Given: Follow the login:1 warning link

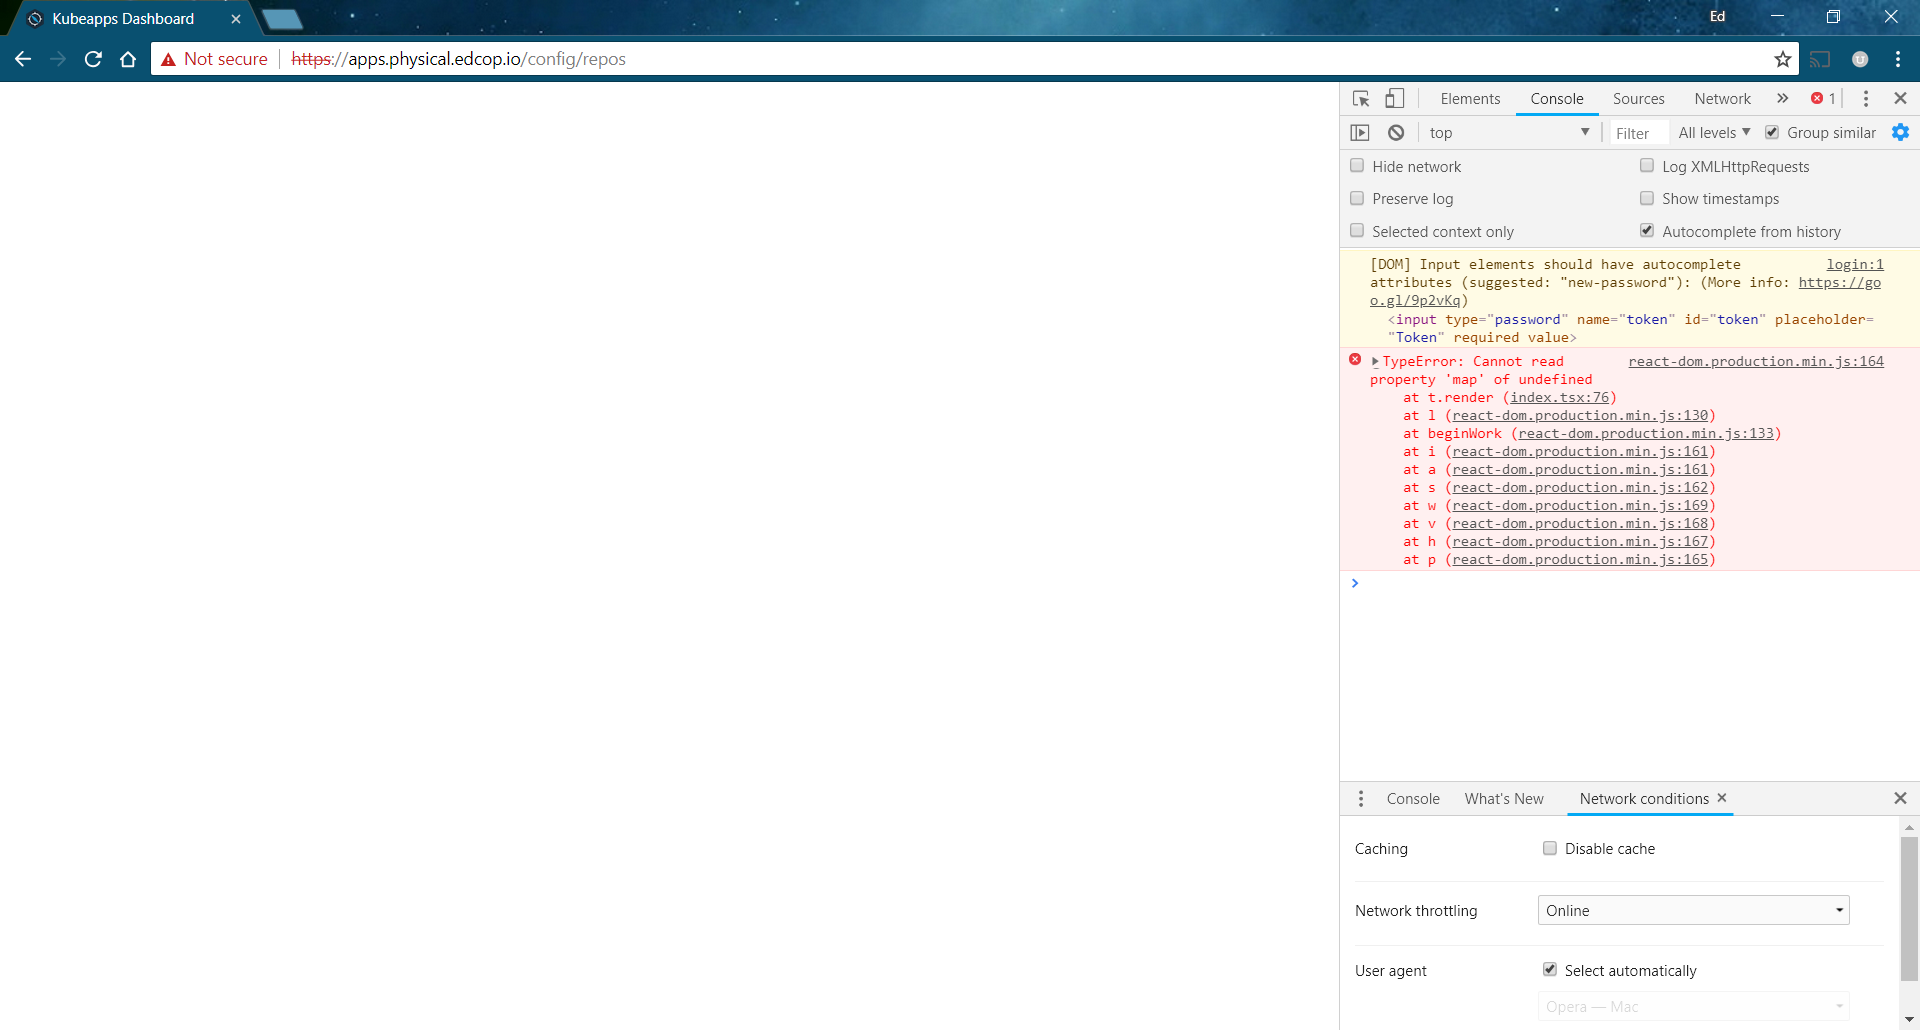Looking at the screenshot, I should (1855, 264).
